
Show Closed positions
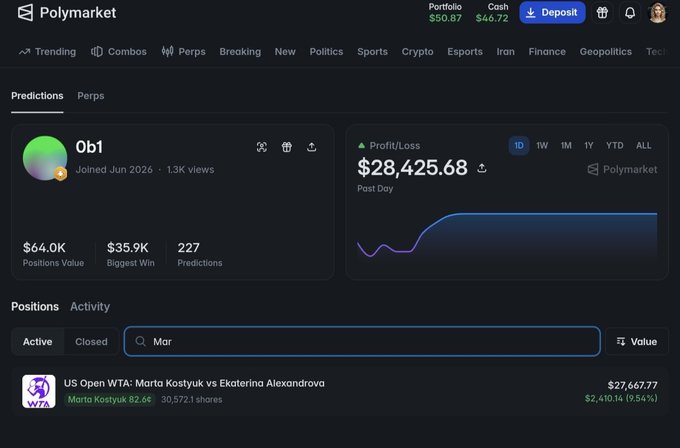click(x=91, y=342)
